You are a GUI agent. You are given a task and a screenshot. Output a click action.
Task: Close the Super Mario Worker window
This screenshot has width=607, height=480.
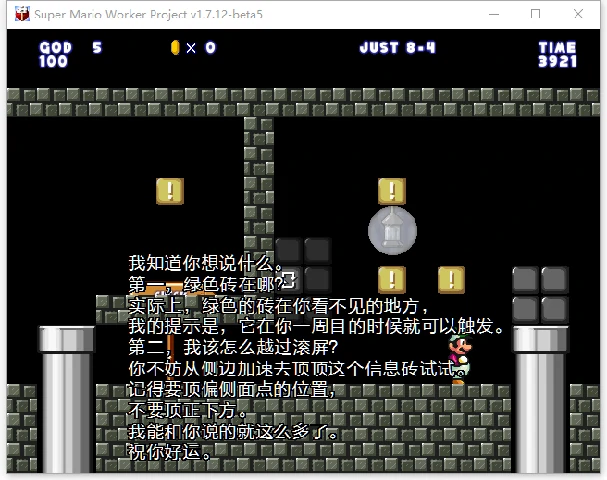[x=578, y=14]
